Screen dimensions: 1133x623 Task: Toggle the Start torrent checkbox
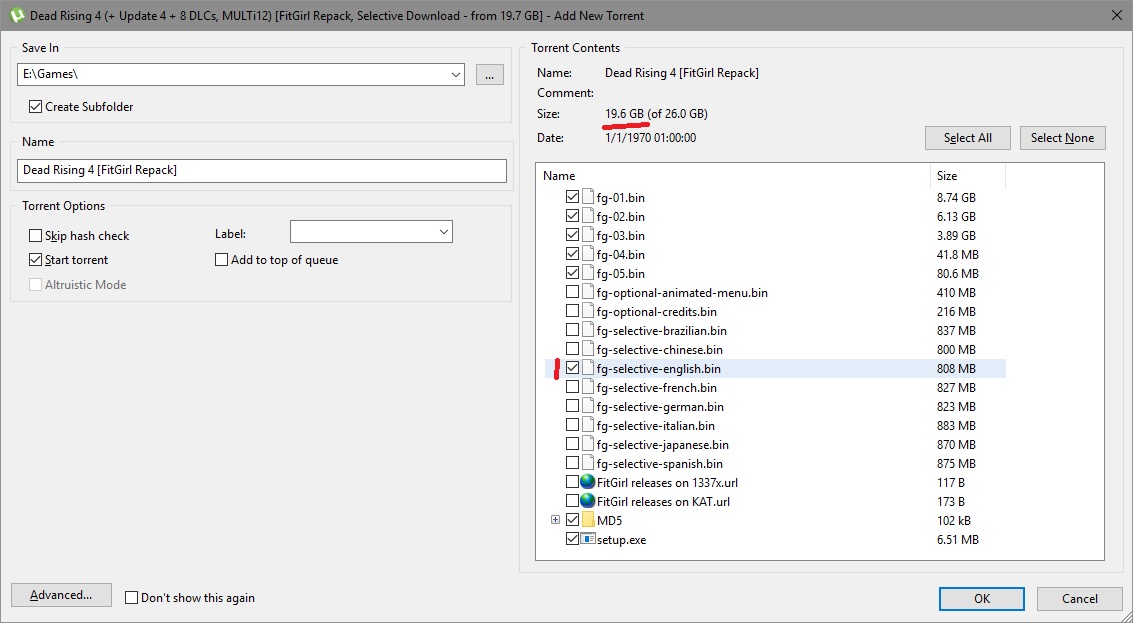(x=35, y=259)
